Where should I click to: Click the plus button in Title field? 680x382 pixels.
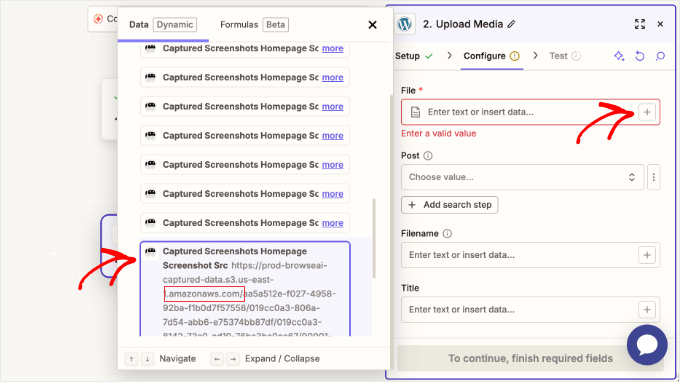[647, 310]
